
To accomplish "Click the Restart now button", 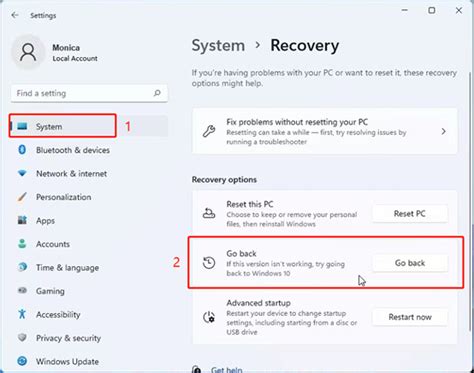I will pos(410,317).
